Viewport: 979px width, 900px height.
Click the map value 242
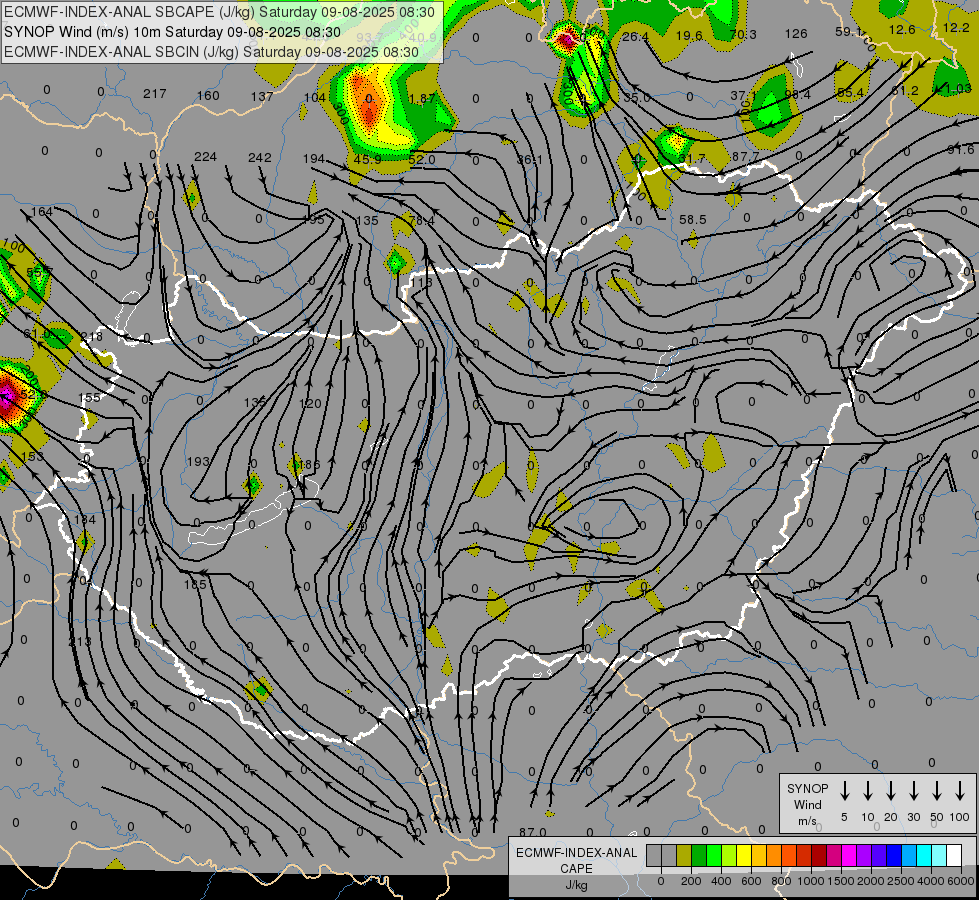pyautogui.click(x=259, y=158)
